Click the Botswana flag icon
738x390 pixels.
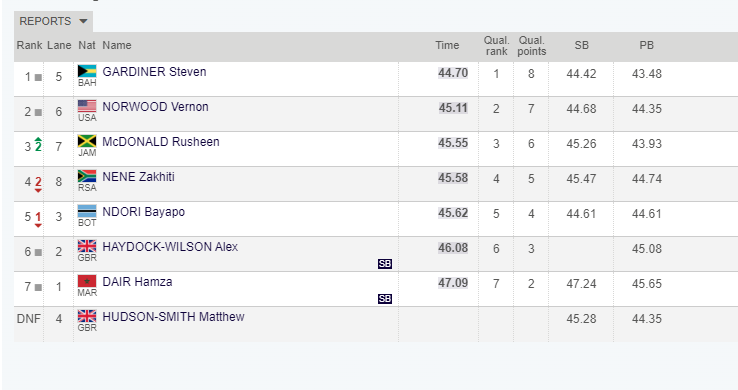click(x=87, y=211)
